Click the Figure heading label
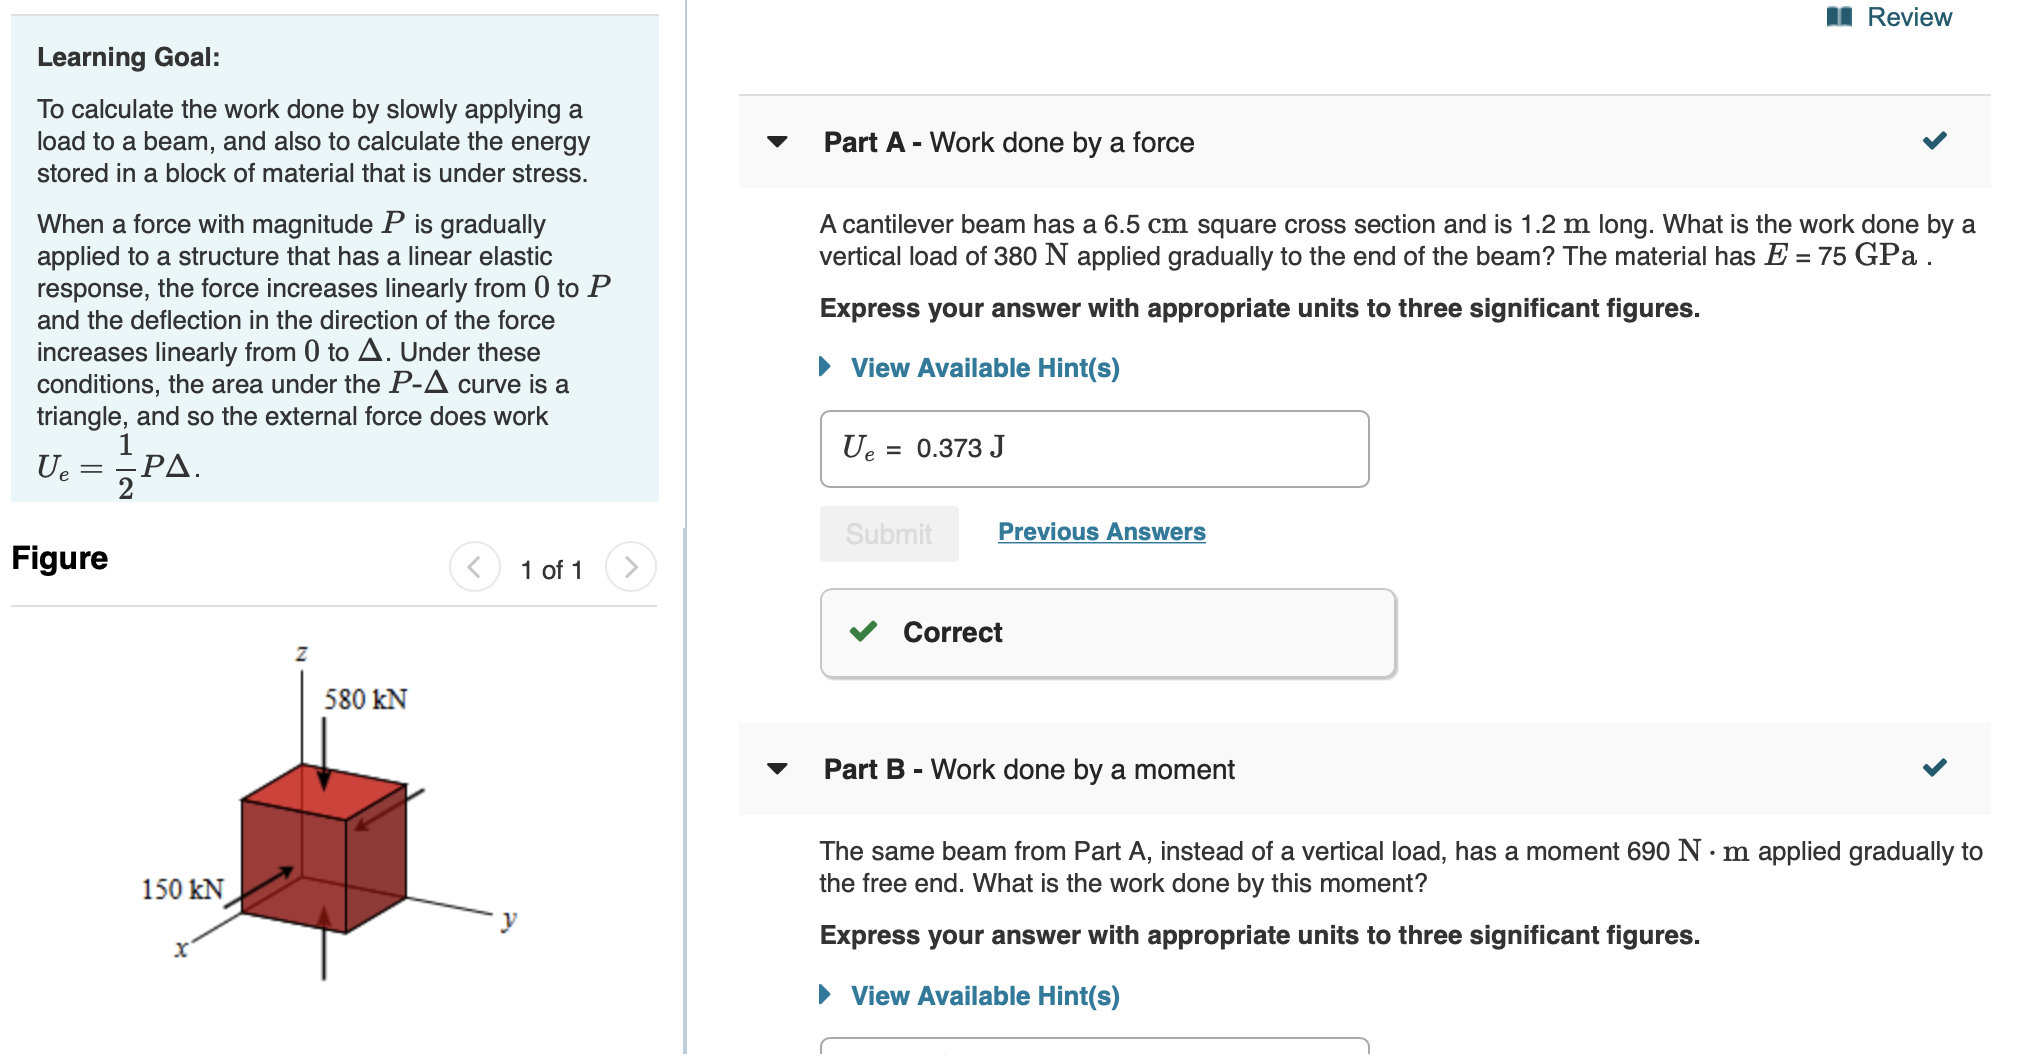Viewport: 2040px width, 1056px height. [59, 558]
